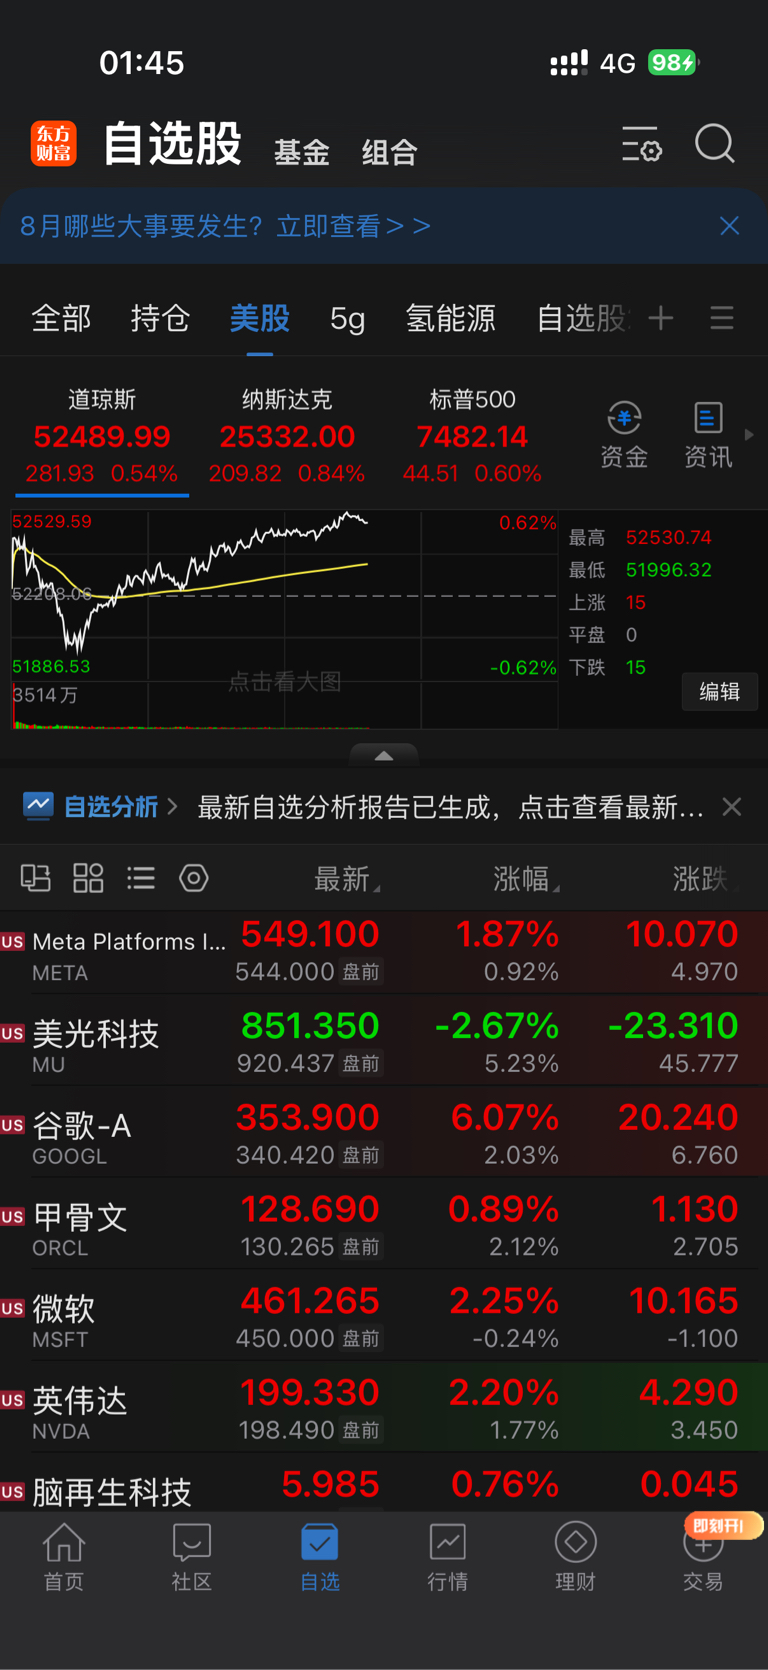The width and height of the screenshot is (768, 1670).
Task: Select the 道琼斯 index card
Action: pyautogui.click(x=102, y=437)
